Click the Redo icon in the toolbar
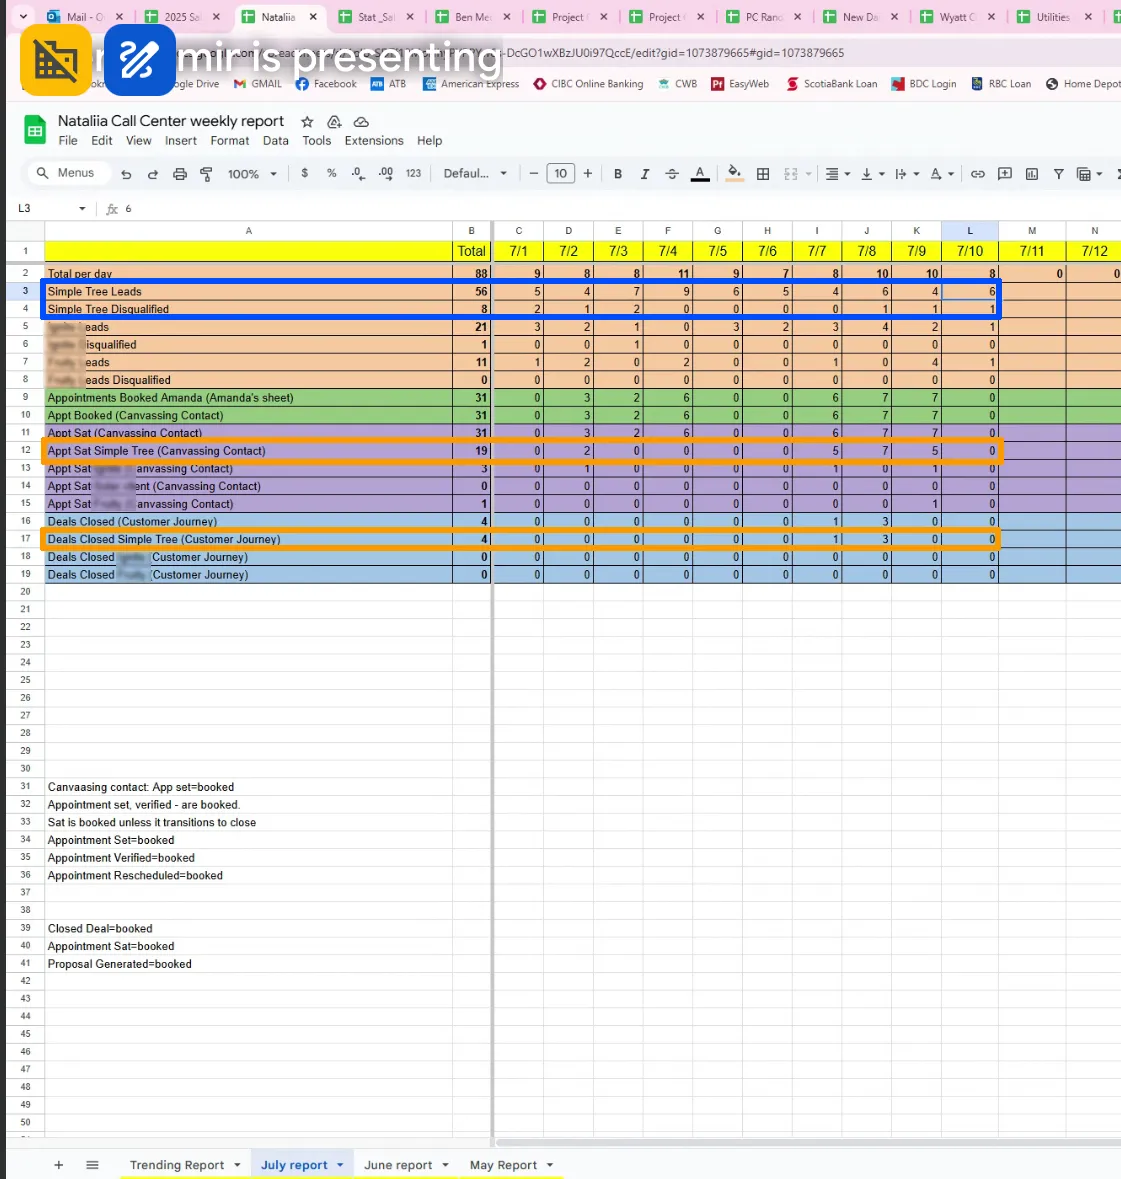This screenshot has width=1121, height=1179. point(153,174)
